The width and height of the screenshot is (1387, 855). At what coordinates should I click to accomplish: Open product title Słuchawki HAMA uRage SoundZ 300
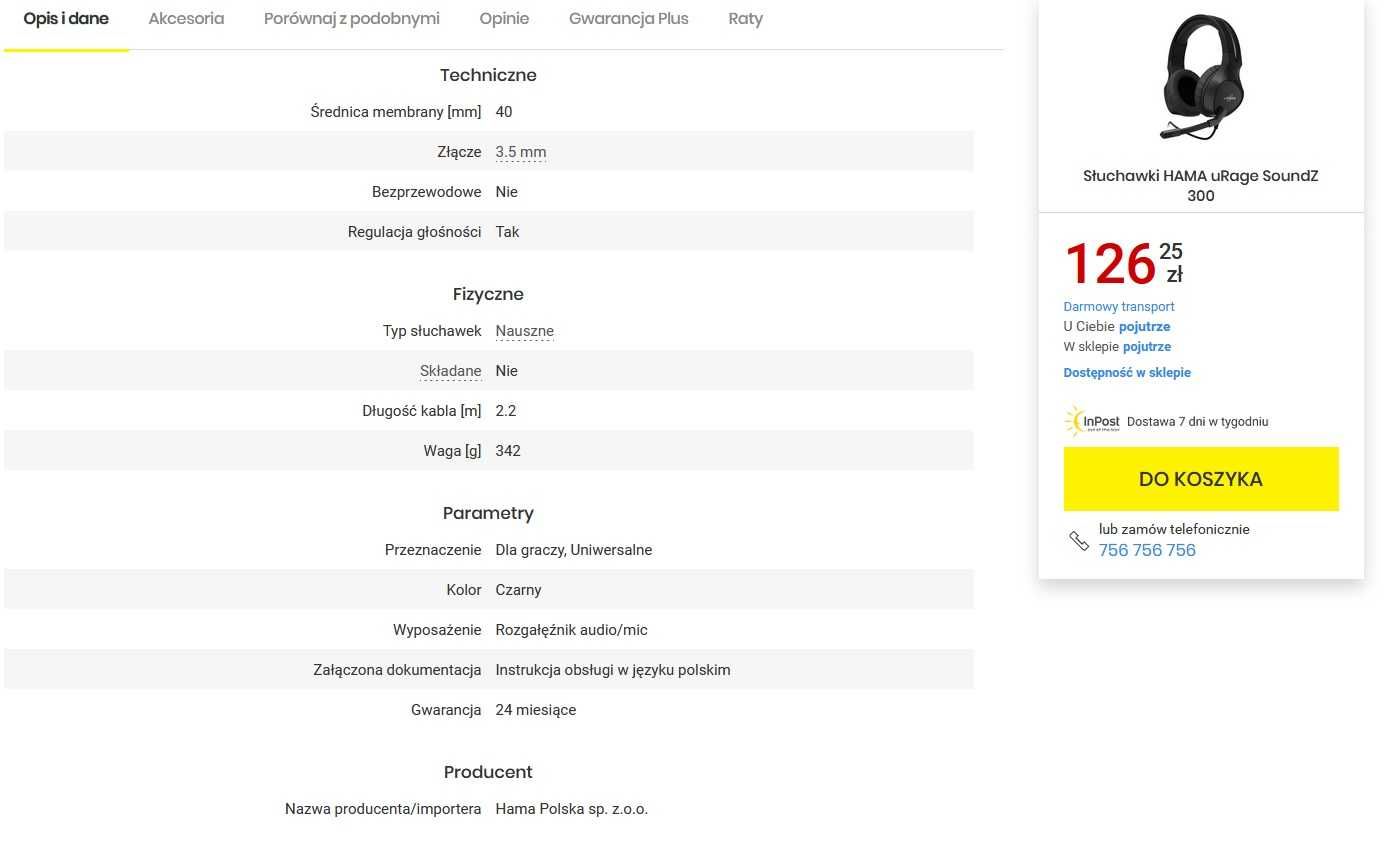[1201, 186]
